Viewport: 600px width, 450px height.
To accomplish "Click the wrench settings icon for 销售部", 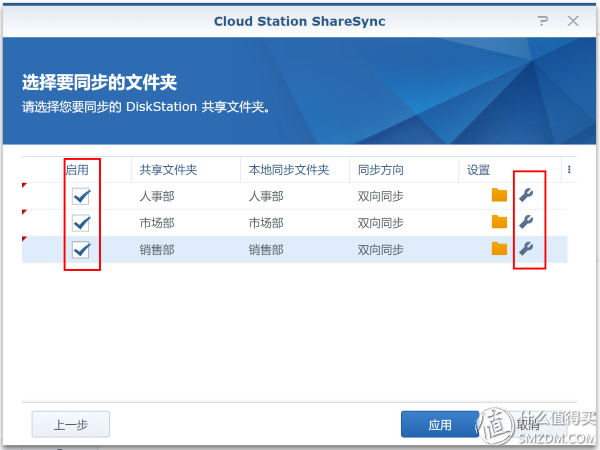I will (526, 249).
